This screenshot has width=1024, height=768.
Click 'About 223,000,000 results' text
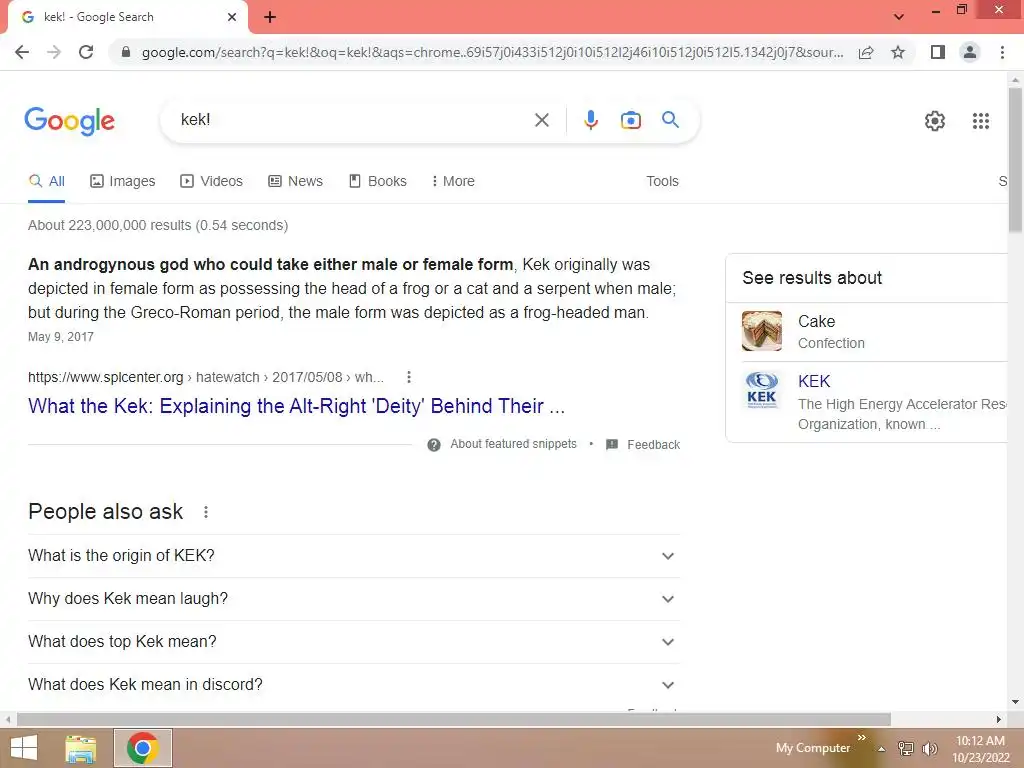[158, 225]
